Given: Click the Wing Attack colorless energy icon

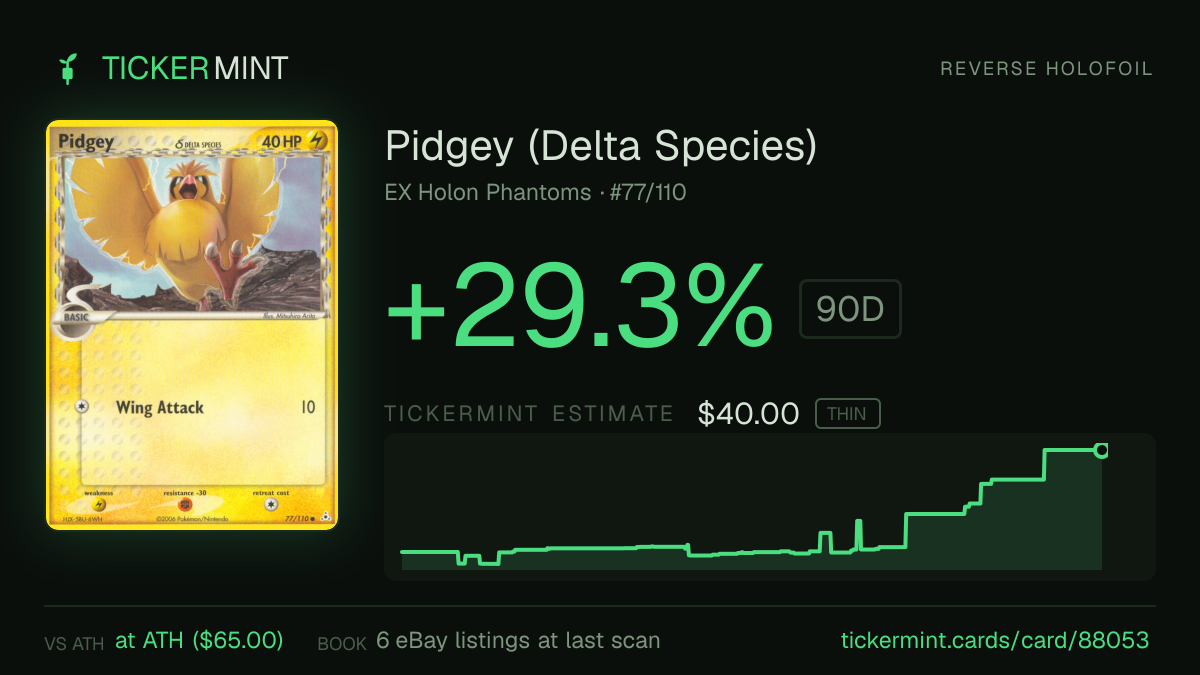Looking at the screenshot, I should click(x=80, y=407).
